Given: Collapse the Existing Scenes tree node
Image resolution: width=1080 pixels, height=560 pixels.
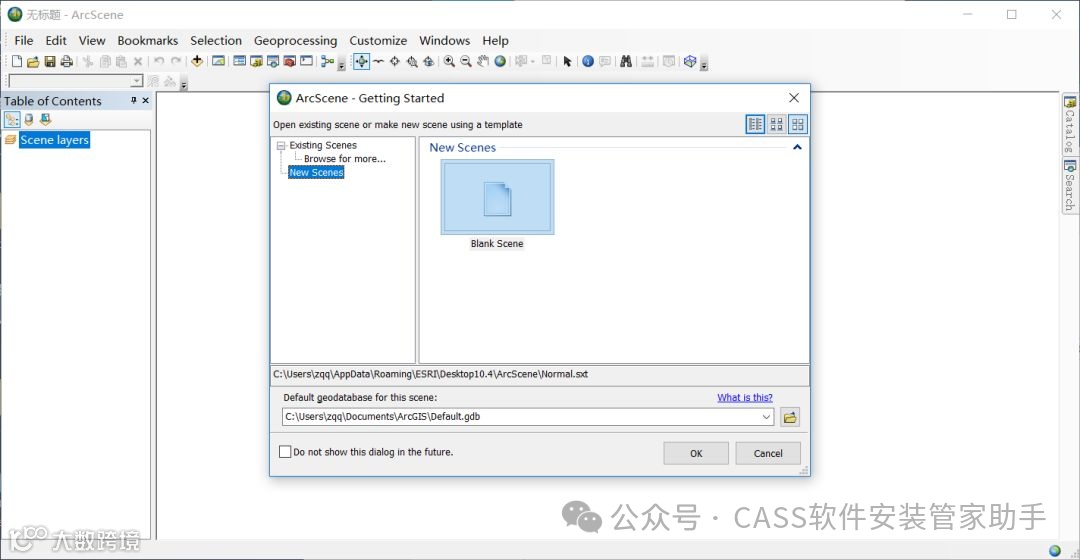Looking at the screenshot, I should point(281,145).
